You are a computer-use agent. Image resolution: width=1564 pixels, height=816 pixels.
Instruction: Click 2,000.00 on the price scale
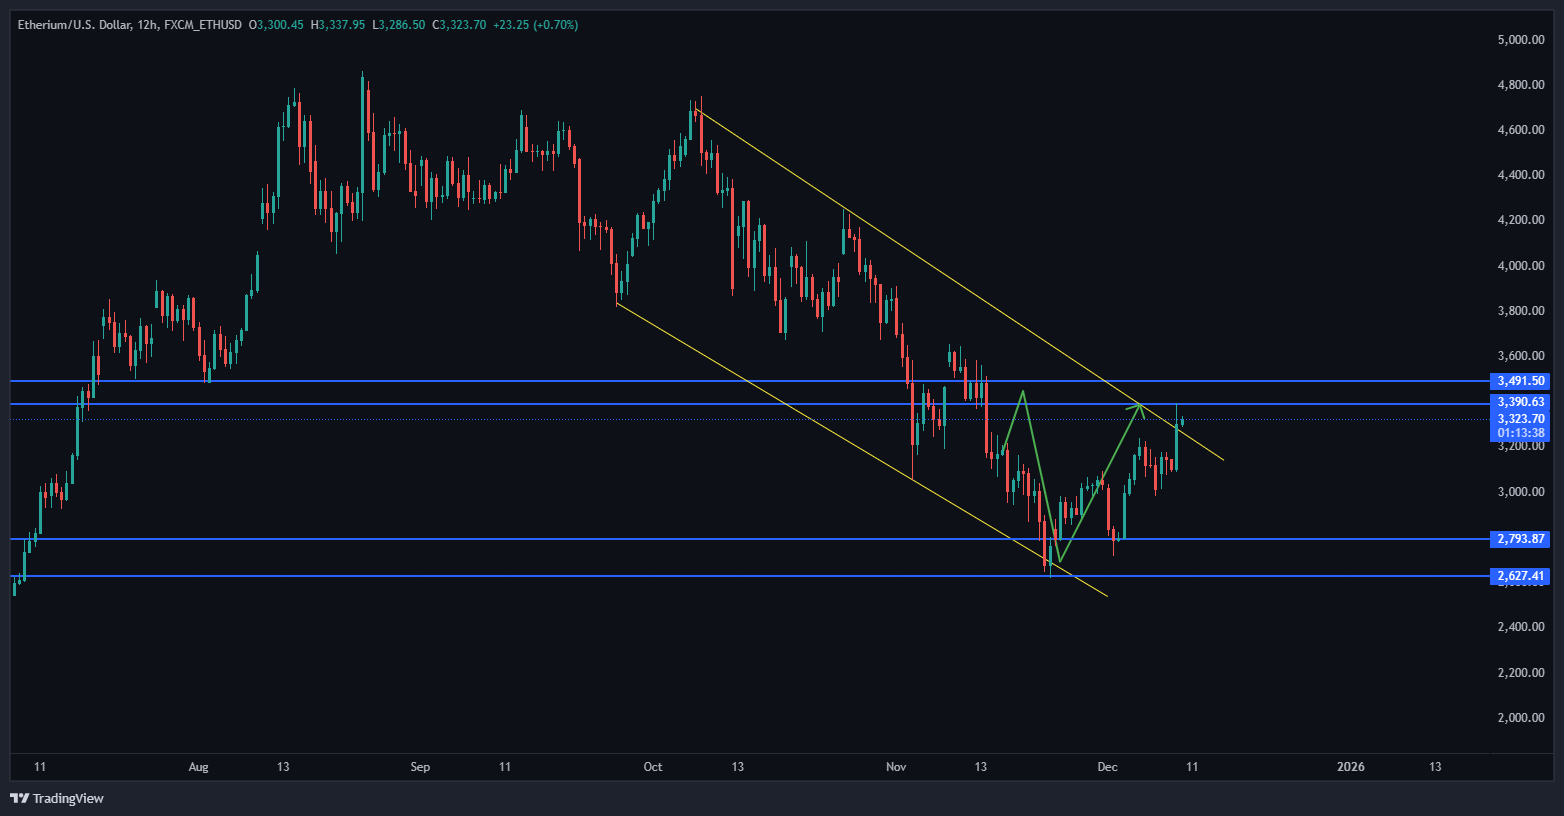coord(1520,718)
